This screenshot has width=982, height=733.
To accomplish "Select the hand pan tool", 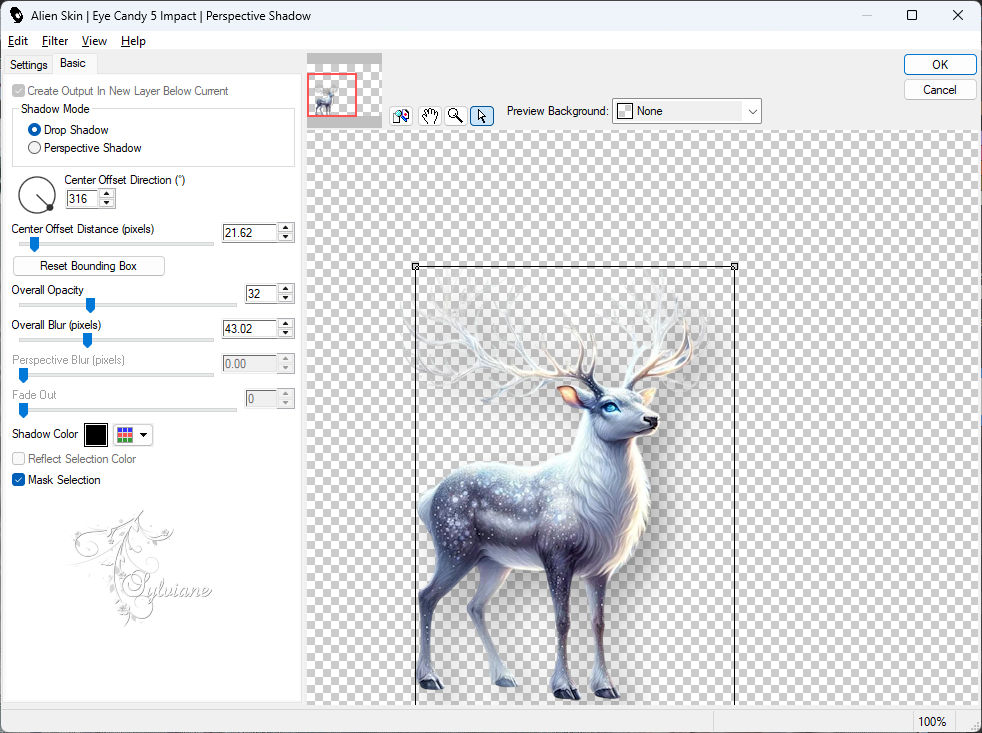I will [430, 116].
